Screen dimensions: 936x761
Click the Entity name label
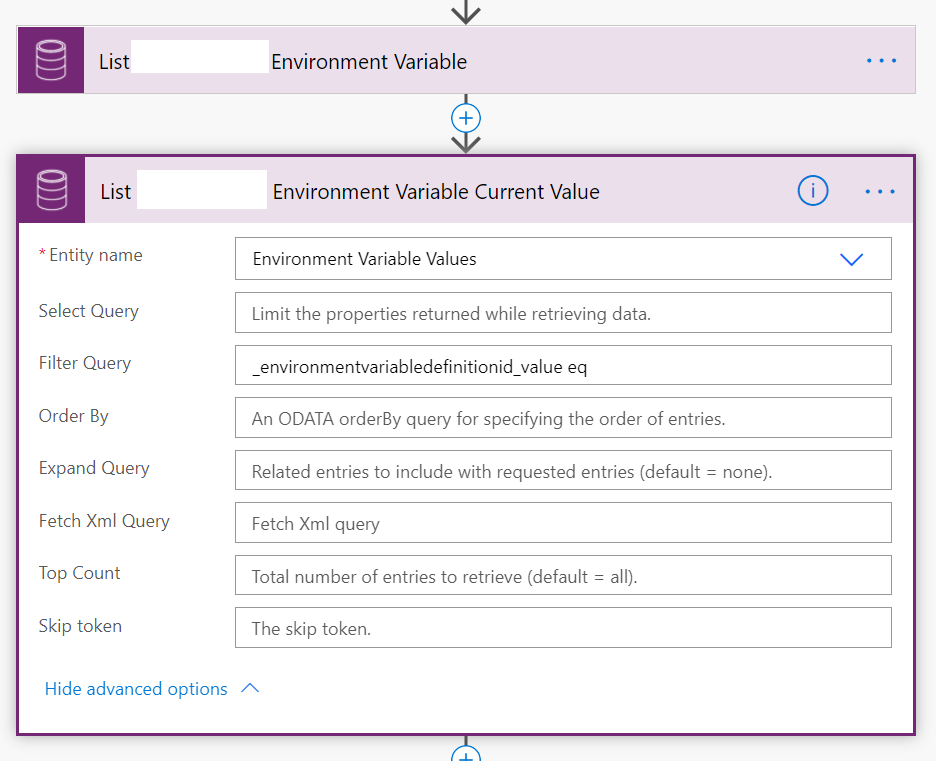pyautogui.click(x=96, y=255)
